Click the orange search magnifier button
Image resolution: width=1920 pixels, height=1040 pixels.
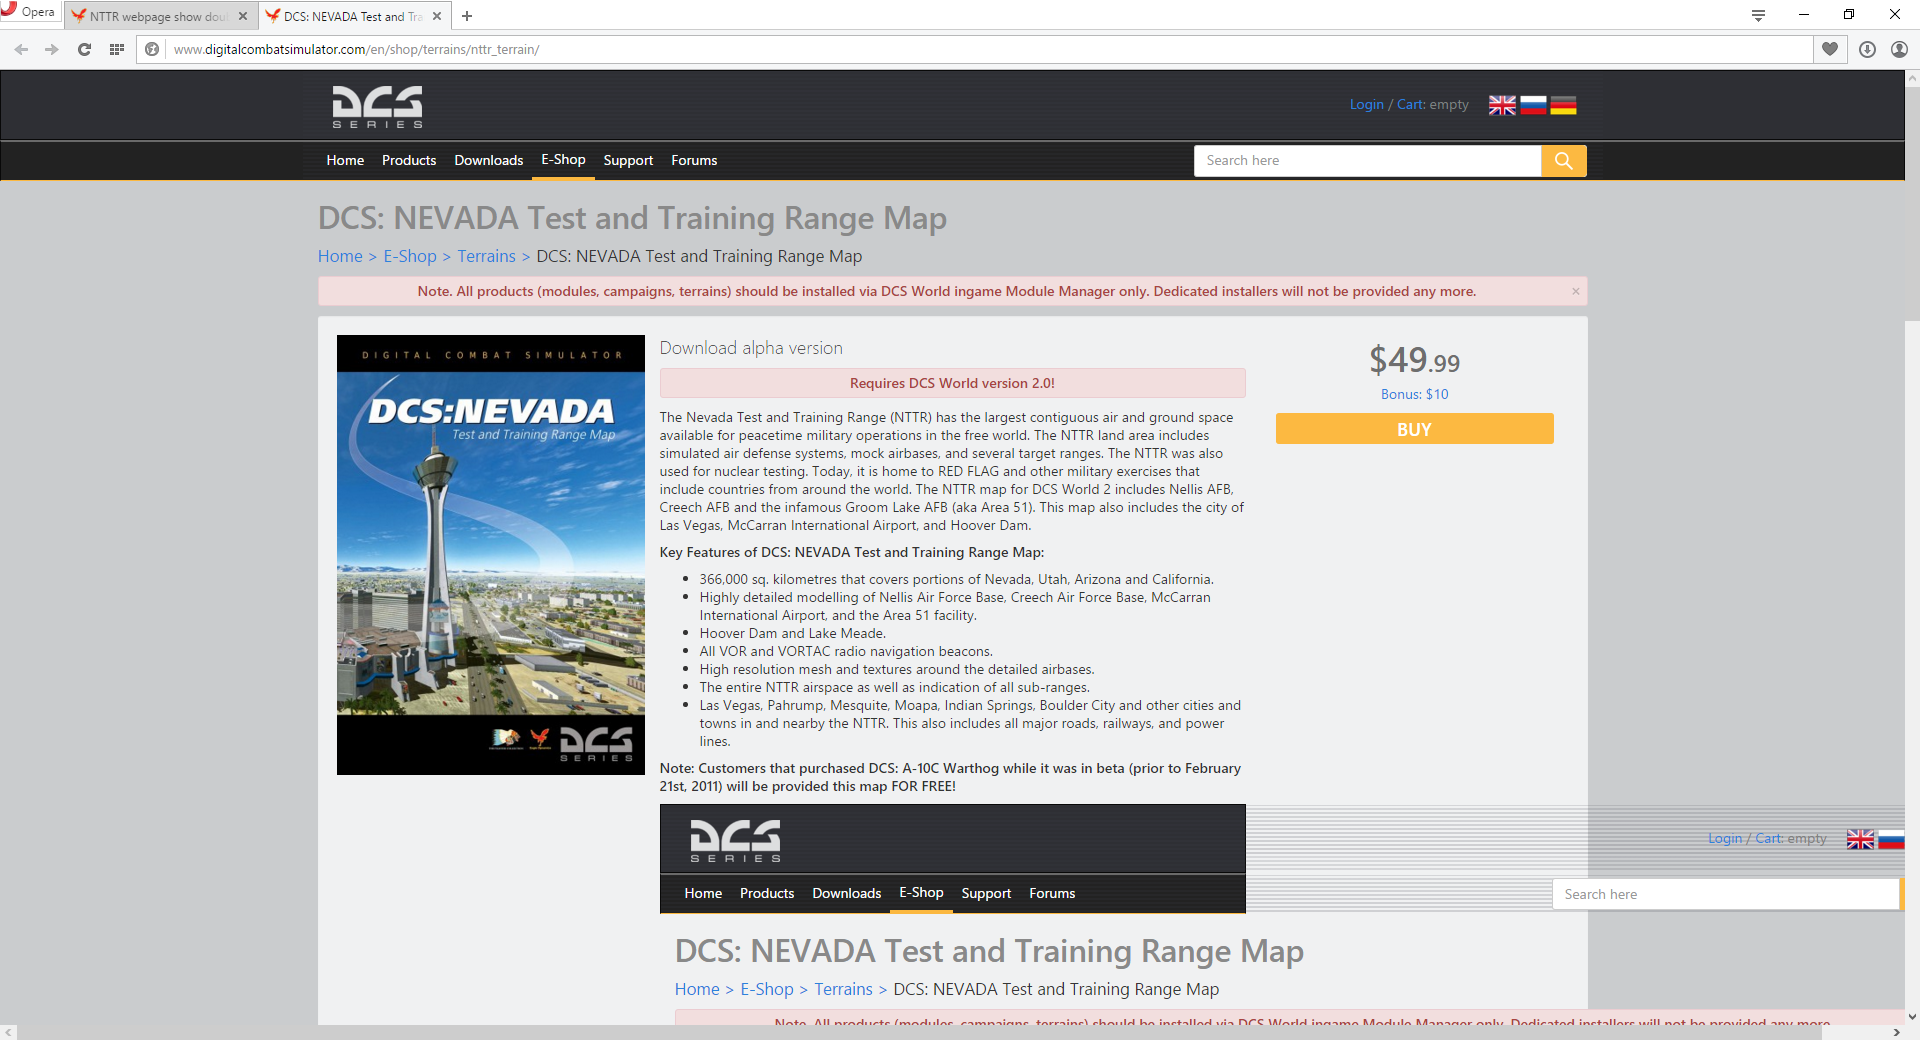(1564, 161)
